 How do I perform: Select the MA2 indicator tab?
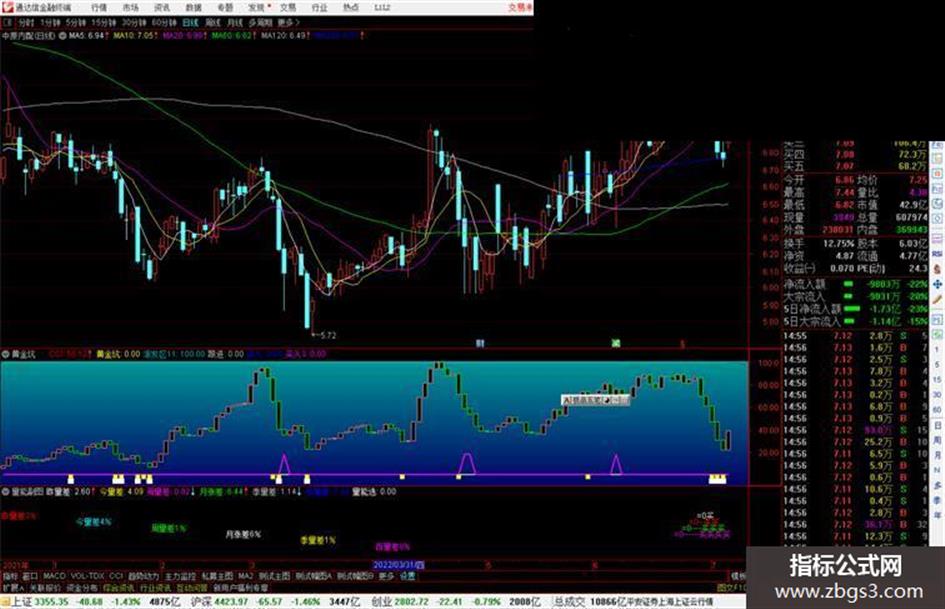[x=246, y=576]
